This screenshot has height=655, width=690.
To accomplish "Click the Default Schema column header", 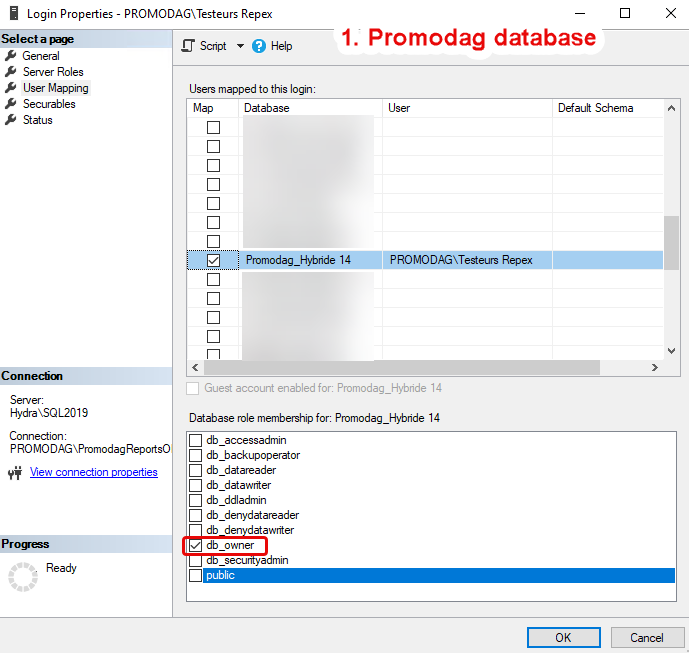I will pyautogui.click(x=608, y=108).
